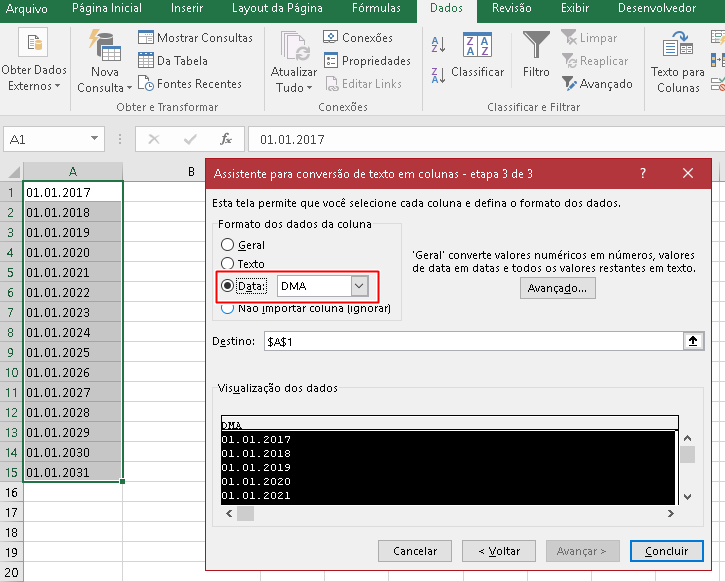
Task: Switch to the Inserir tab
Action: tap(187, 8)
